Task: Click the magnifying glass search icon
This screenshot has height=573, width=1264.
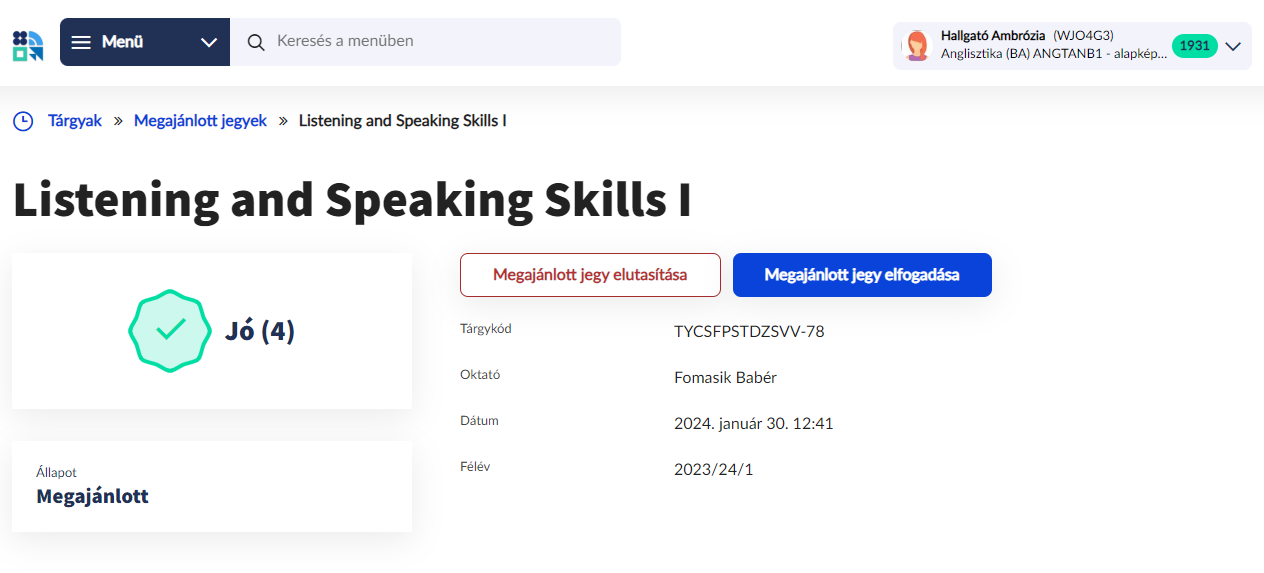Action: [x=256, y=42]
